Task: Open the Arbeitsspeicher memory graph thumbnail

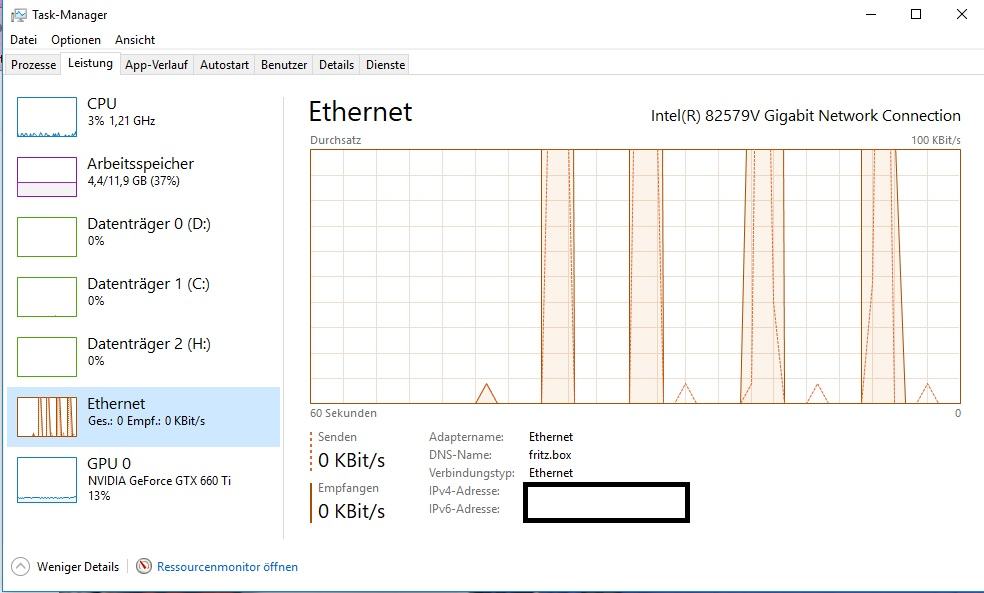Action: click(47, 177)
